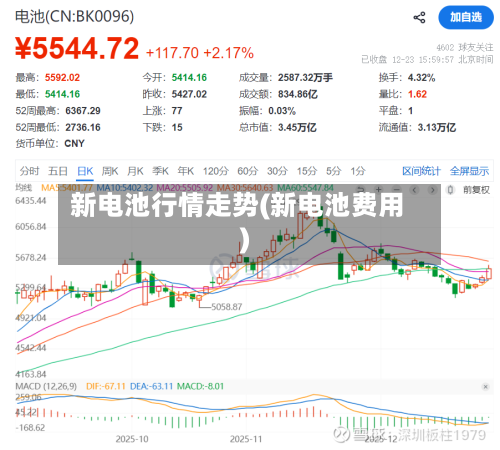Click the 货币单位 CNY value
This screenshot has height=450, width=500.
[x=74, y=144]
